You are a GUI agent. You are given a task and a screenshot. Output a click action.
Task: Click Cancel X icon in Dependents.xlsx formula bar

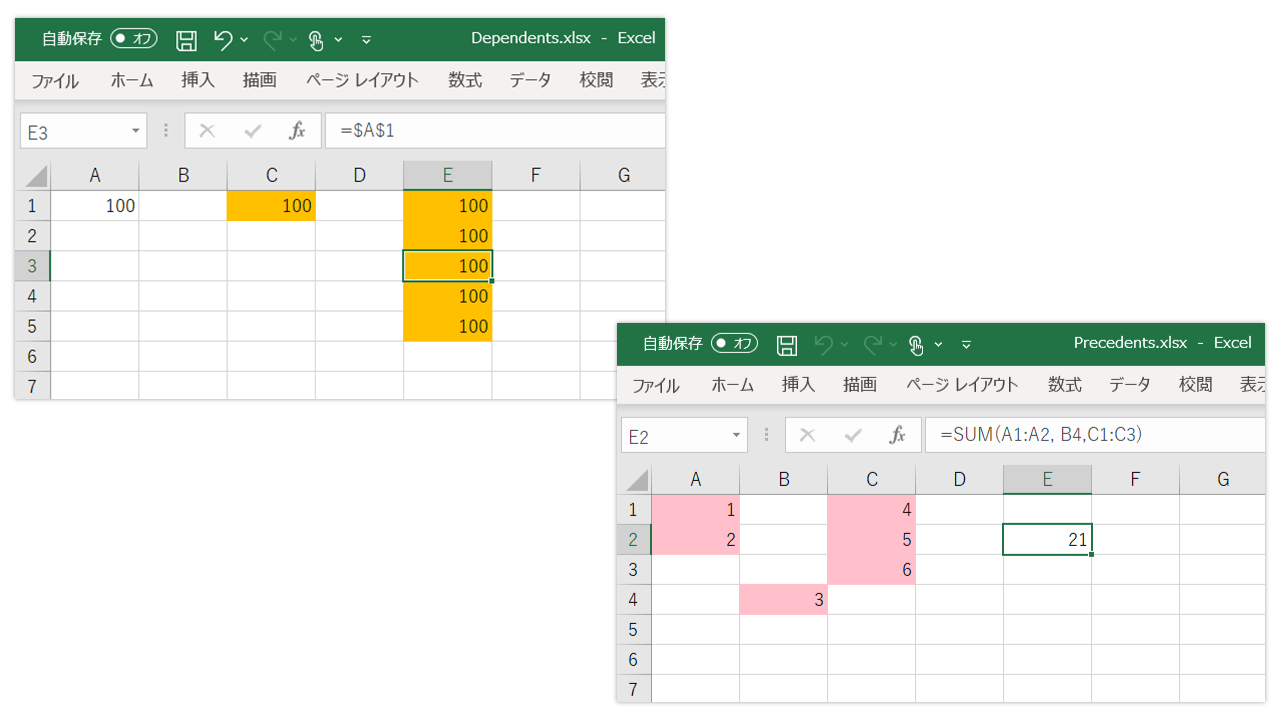(207, 131)
